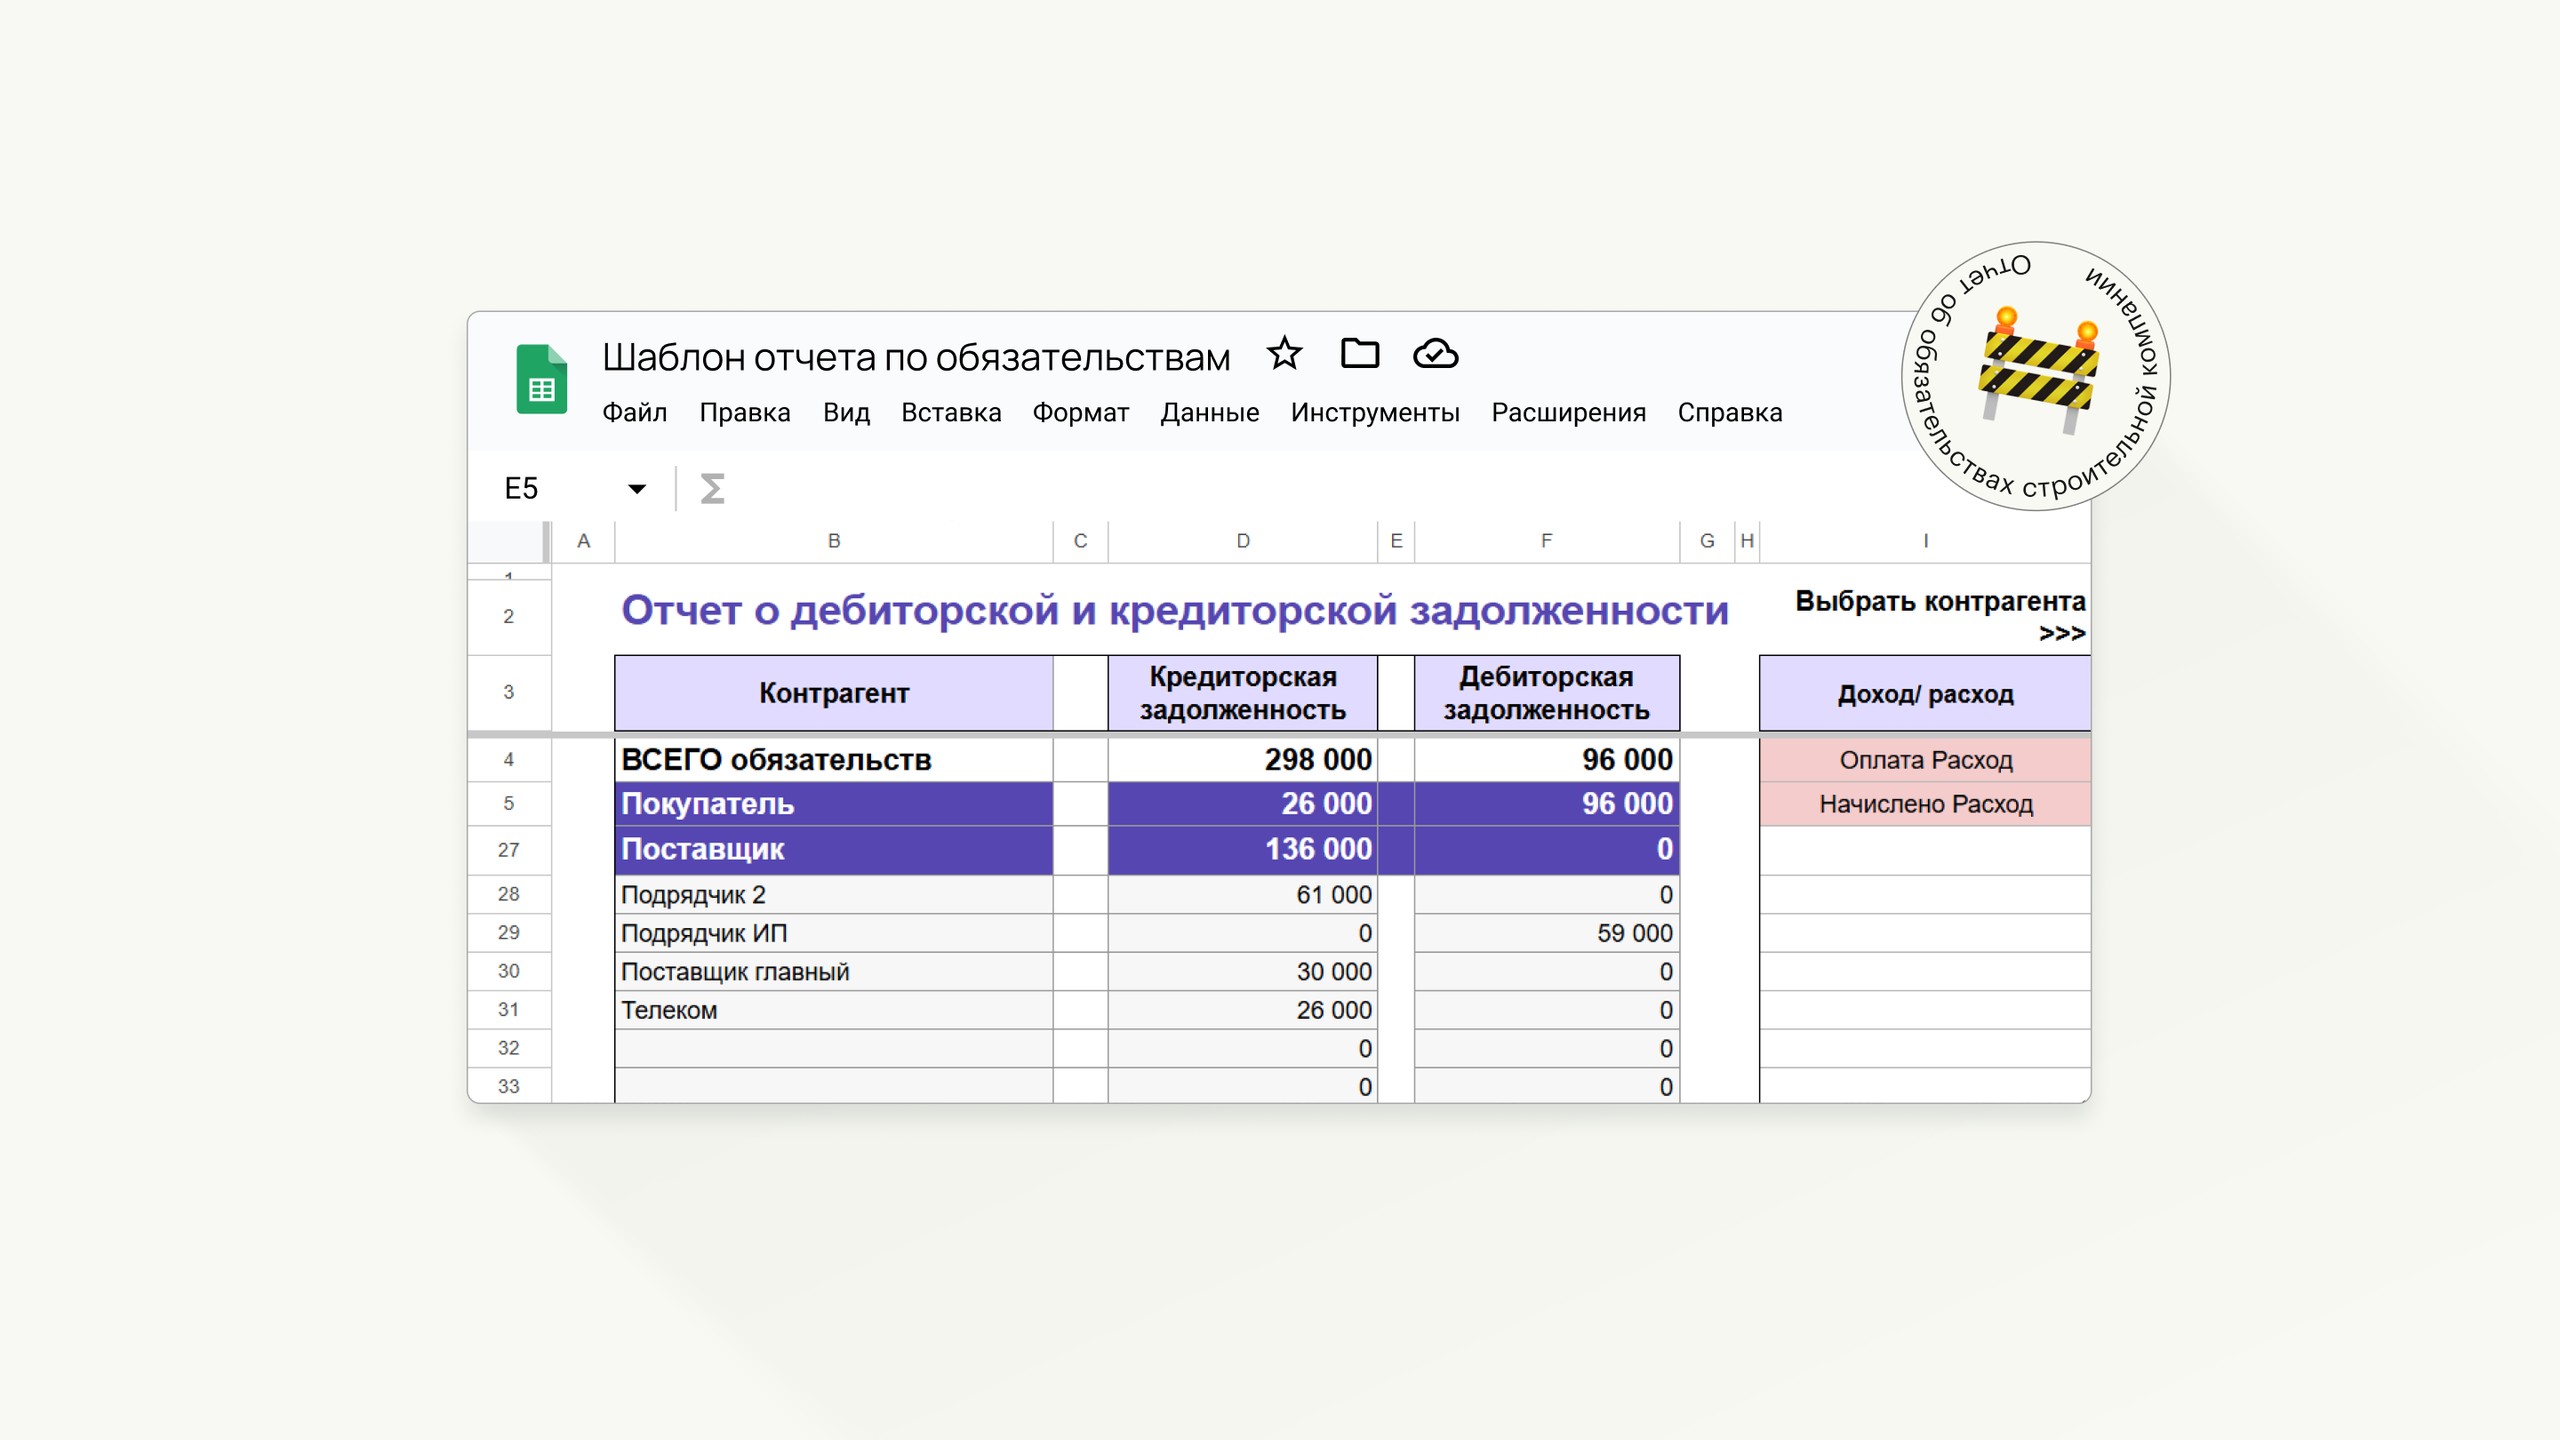Select column D header
The height and width of the screenshot is (1440, 2560).
pos(1242,541)
